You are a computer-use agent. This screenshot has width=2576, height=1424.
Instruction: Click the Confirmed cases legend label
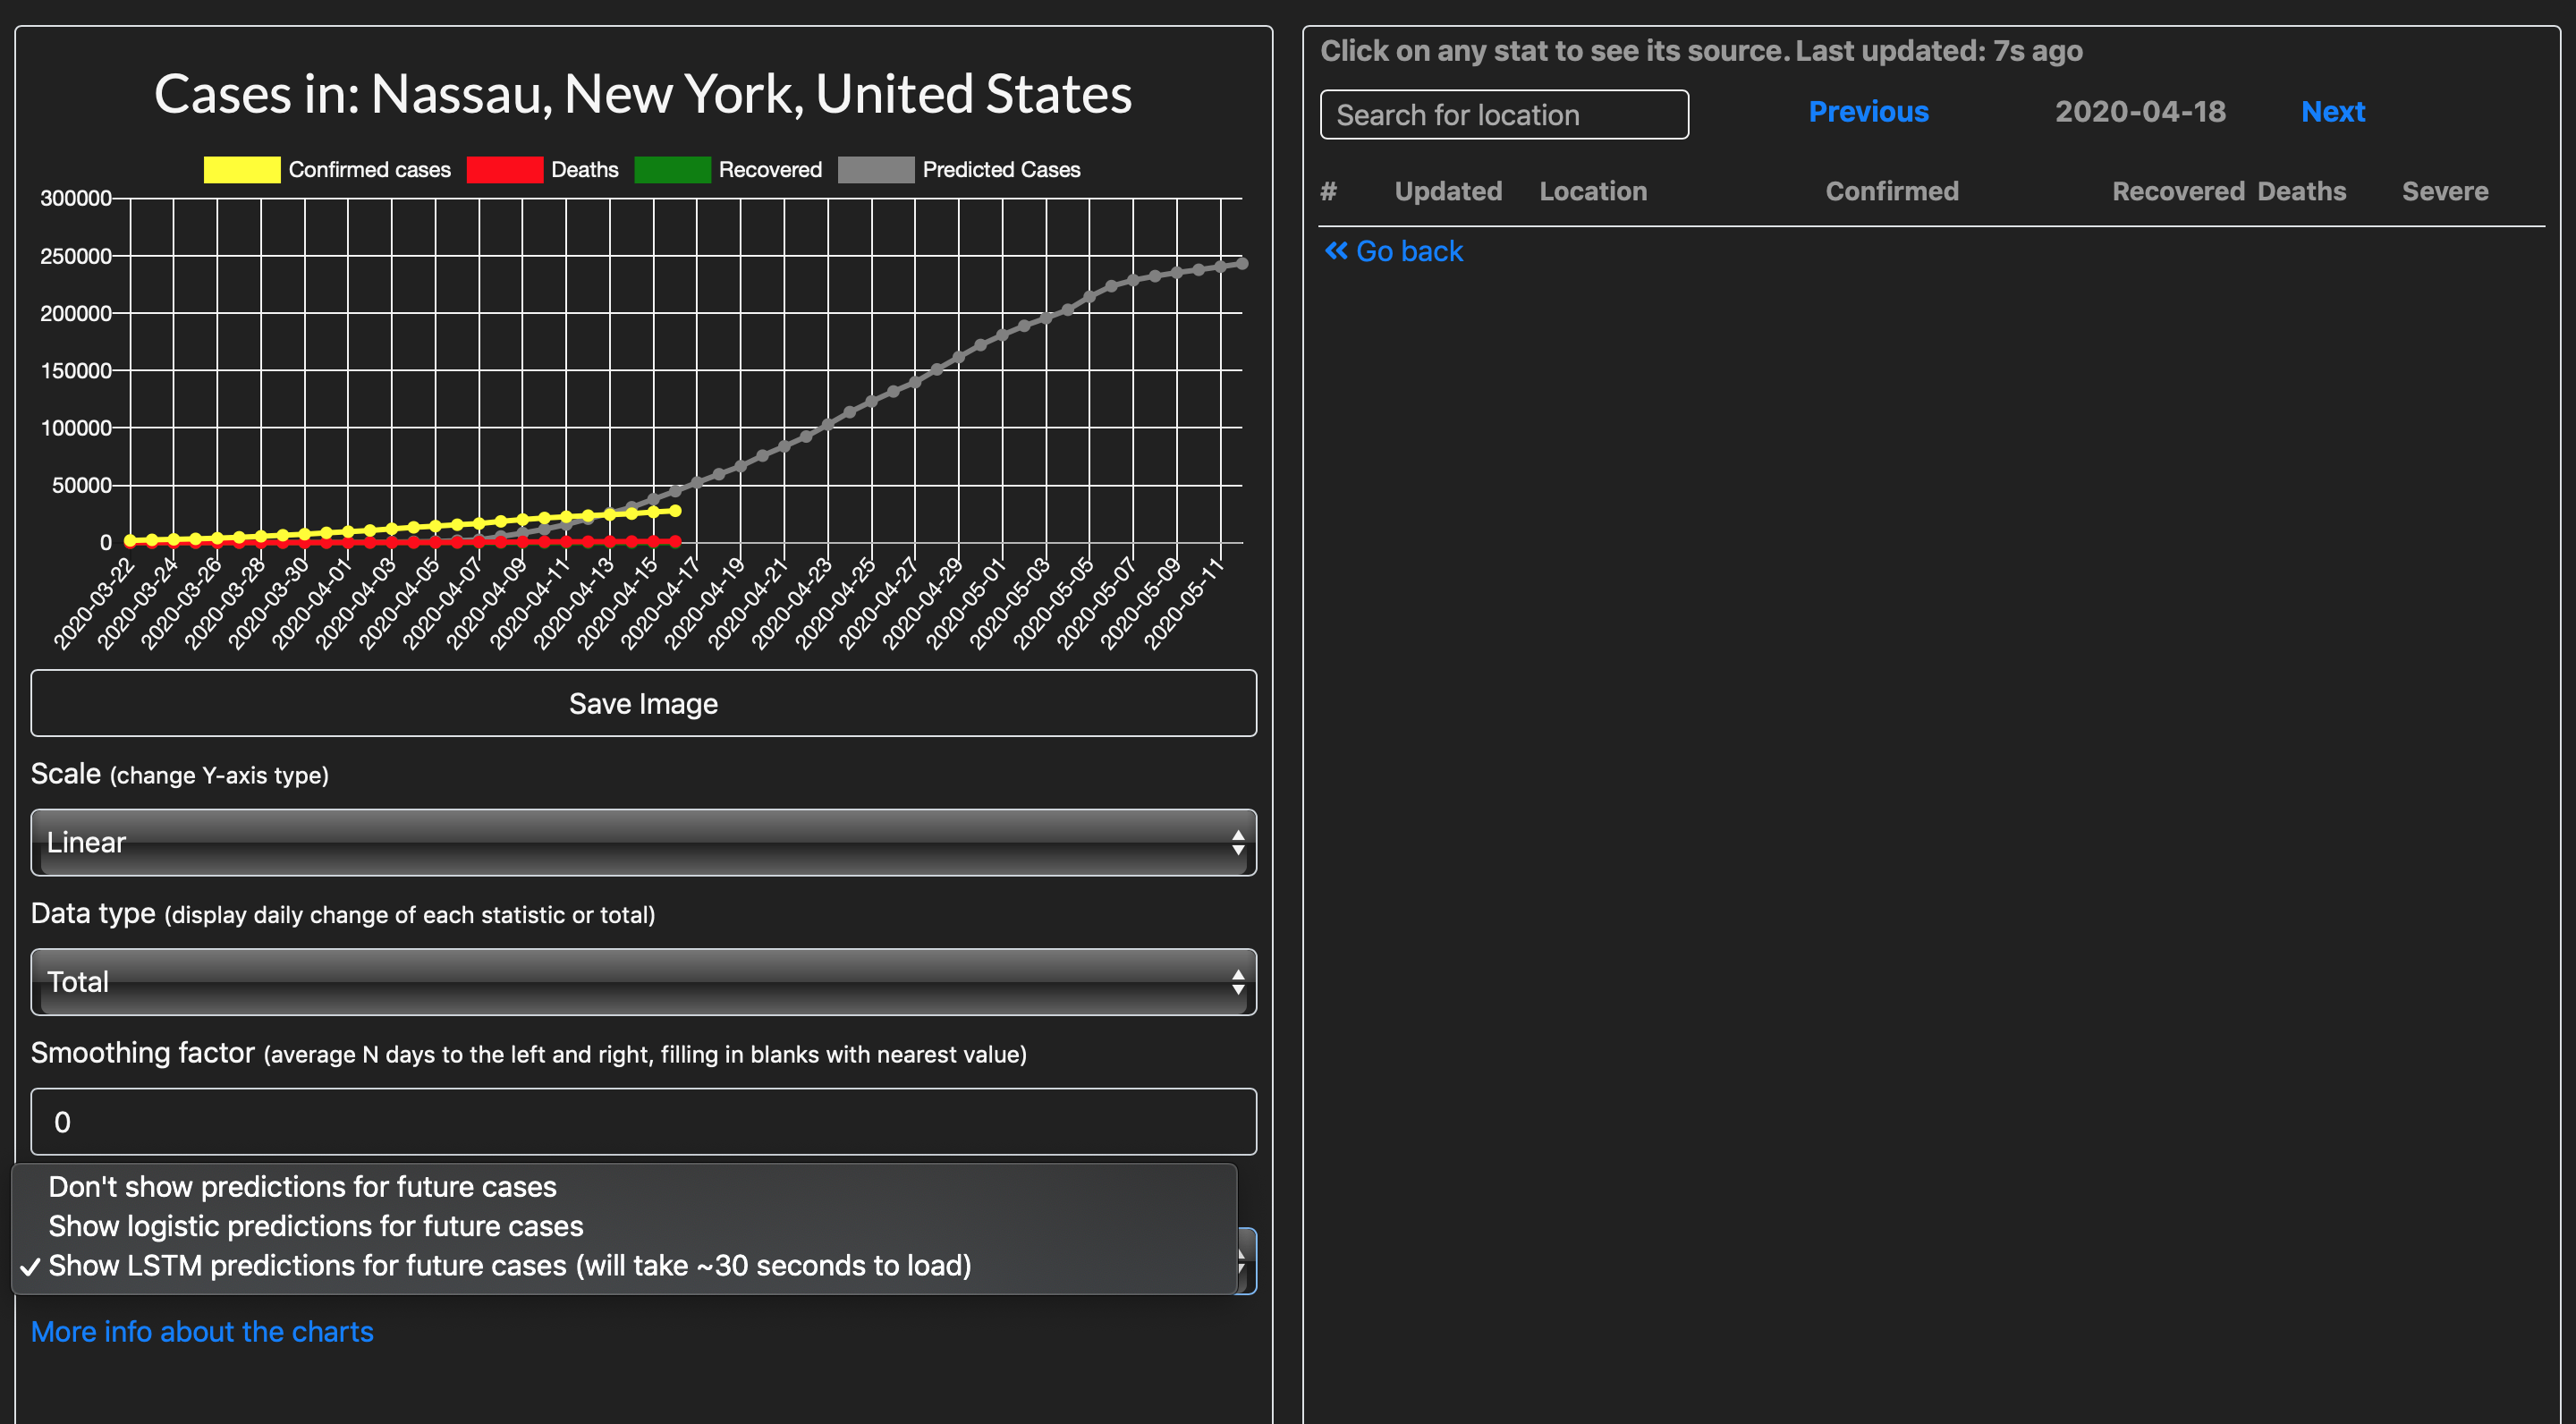[x=369, y=170]
